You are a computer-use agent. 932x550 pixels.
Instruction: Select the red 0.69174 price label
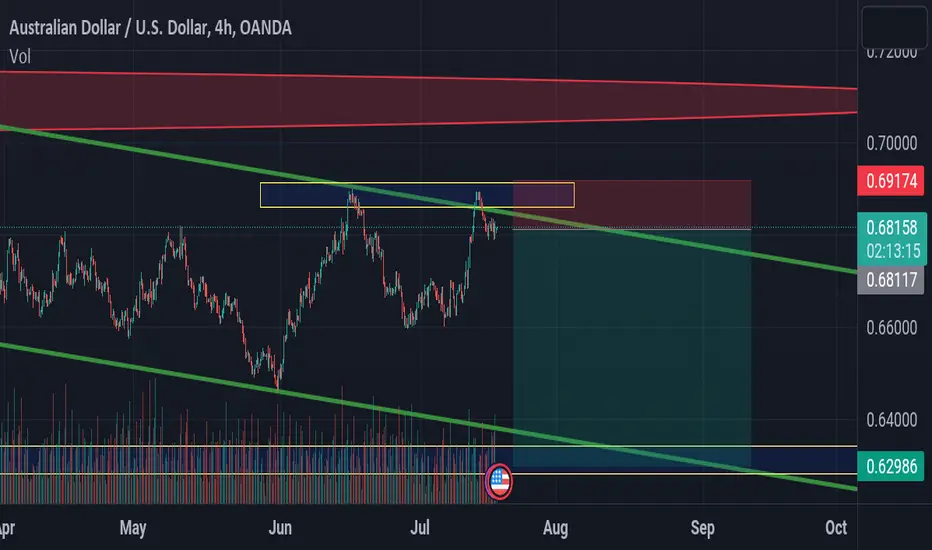point(892,181)
